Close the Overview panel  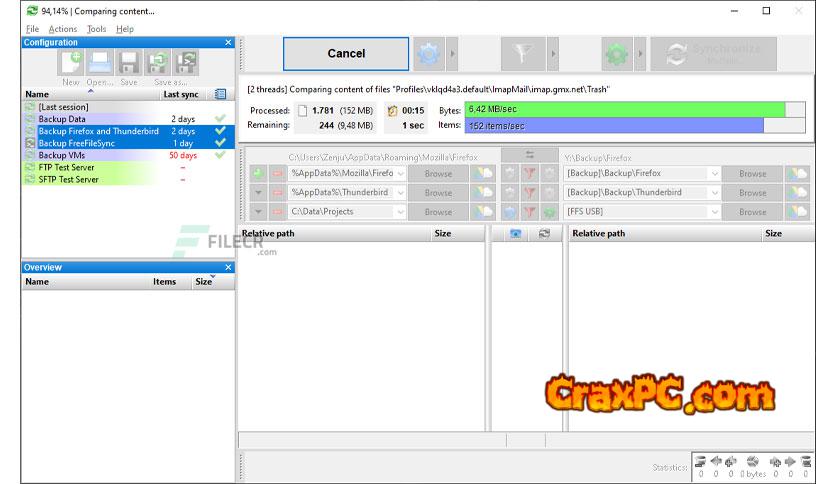228,268
